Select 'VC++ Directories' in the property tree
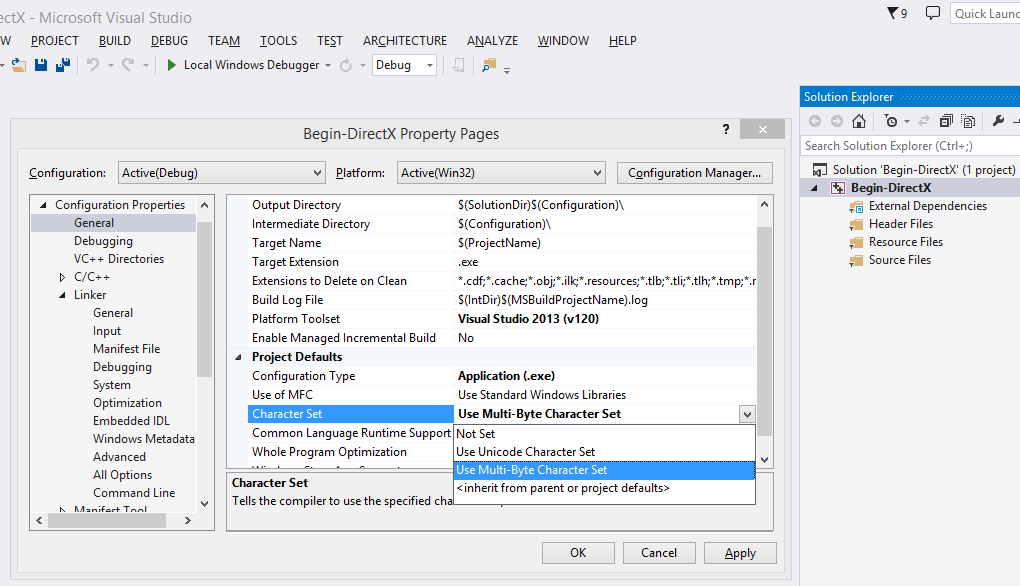This screenshot has height=586, width=1020. [118, 259]
